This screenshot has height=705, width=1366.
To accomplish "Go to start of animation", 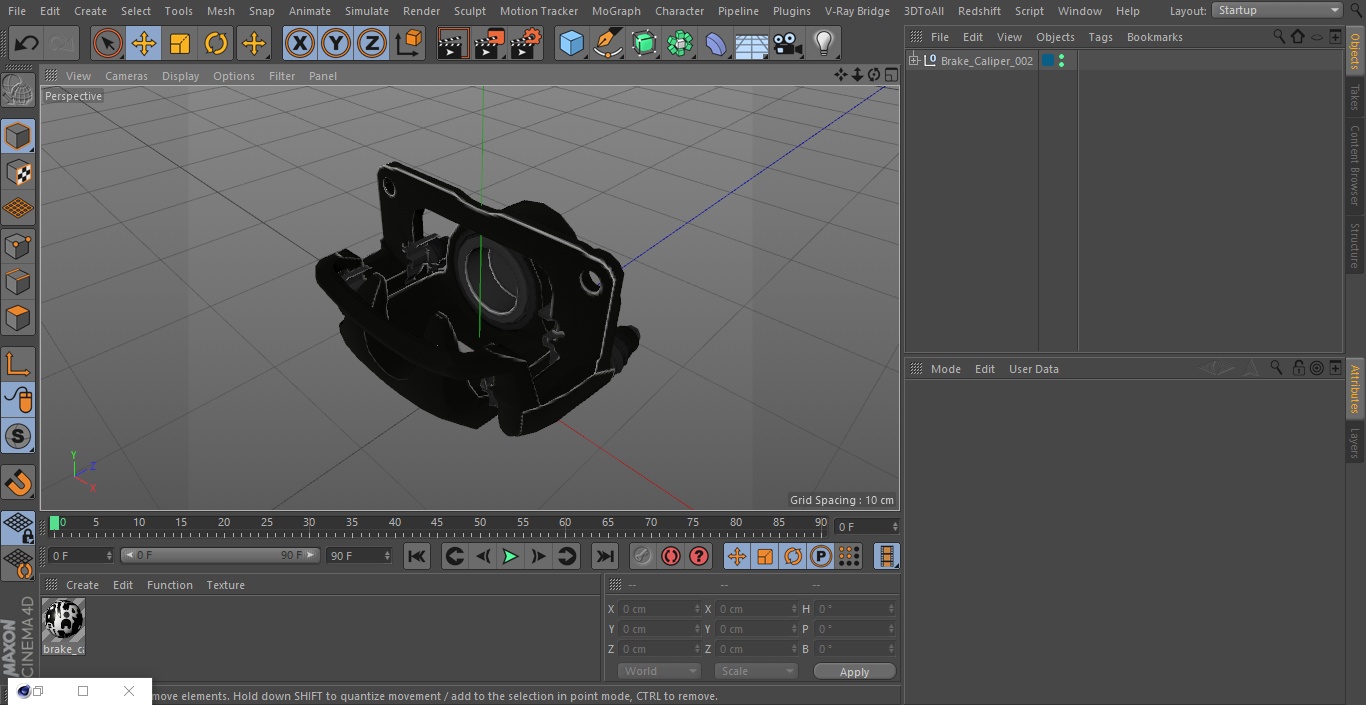I will pyautogui.click(x=417, y=556).
